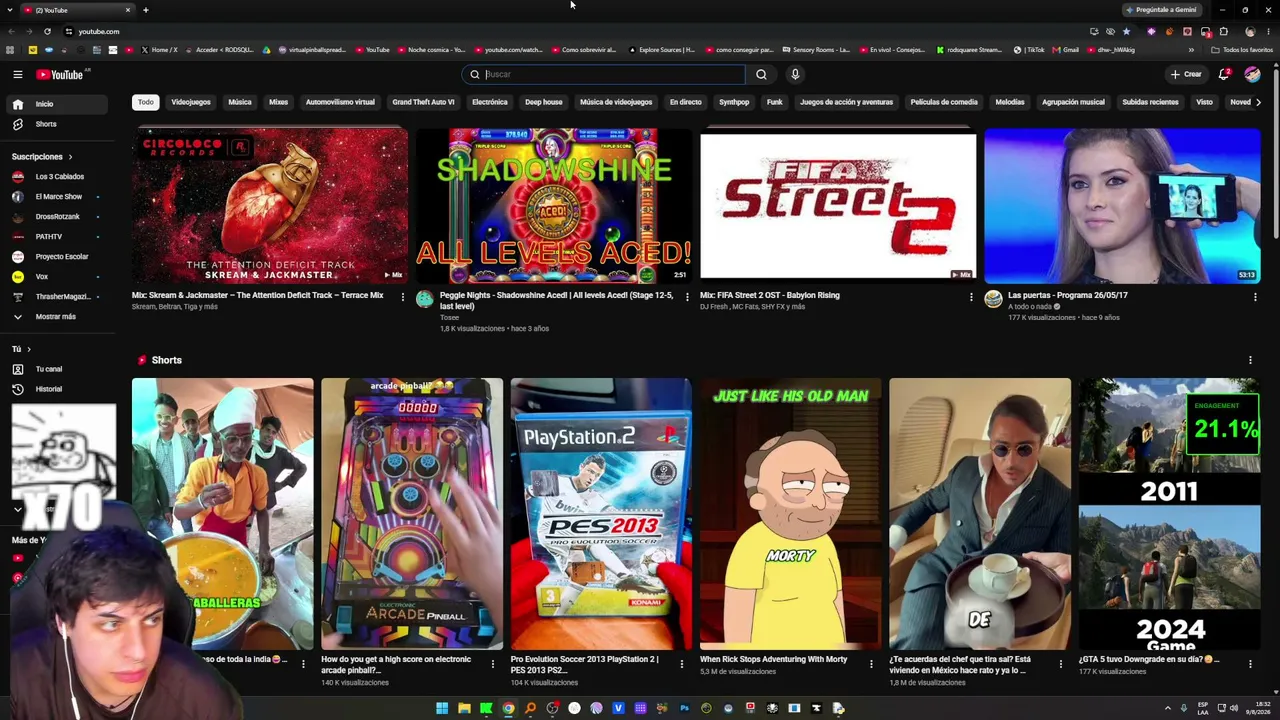This screenshot has width=1280, height=720.
Task: Open Proyecto Escolar subscription
Action: 55,257
